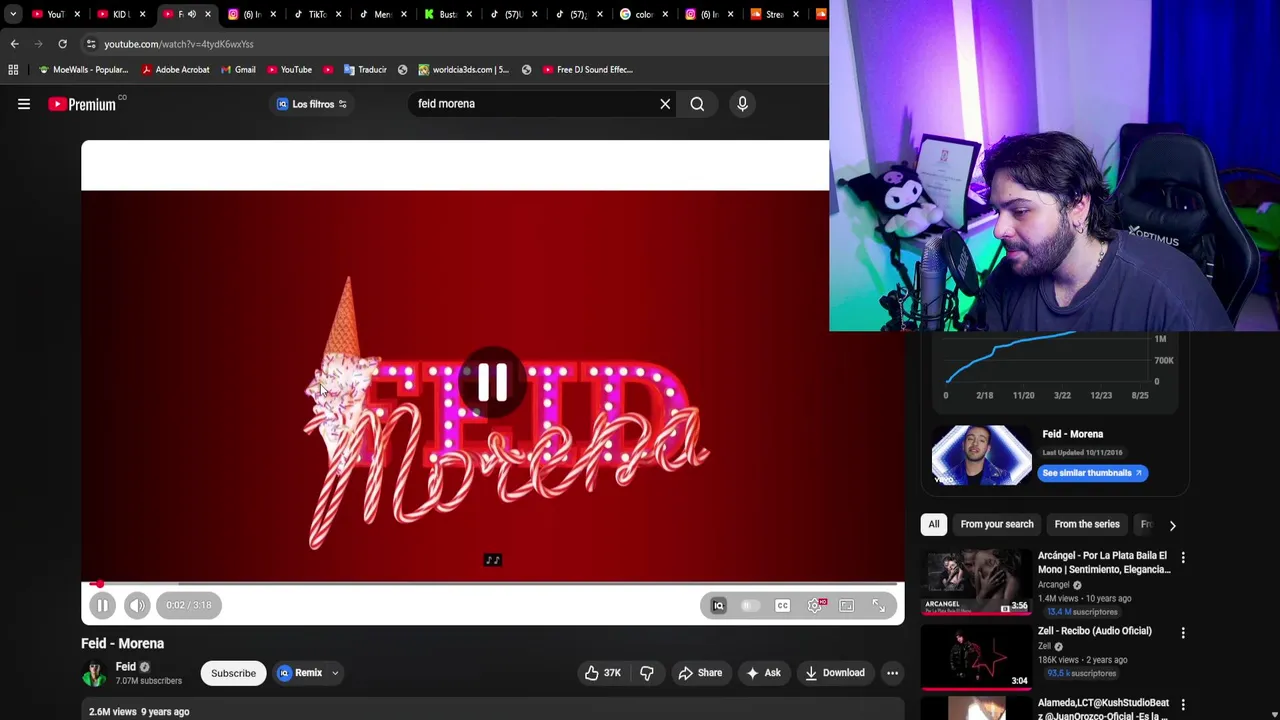Screen dimensions: 1280x720
Task: Expand the Remix dropdown arrow
Action: pos(335,673)
